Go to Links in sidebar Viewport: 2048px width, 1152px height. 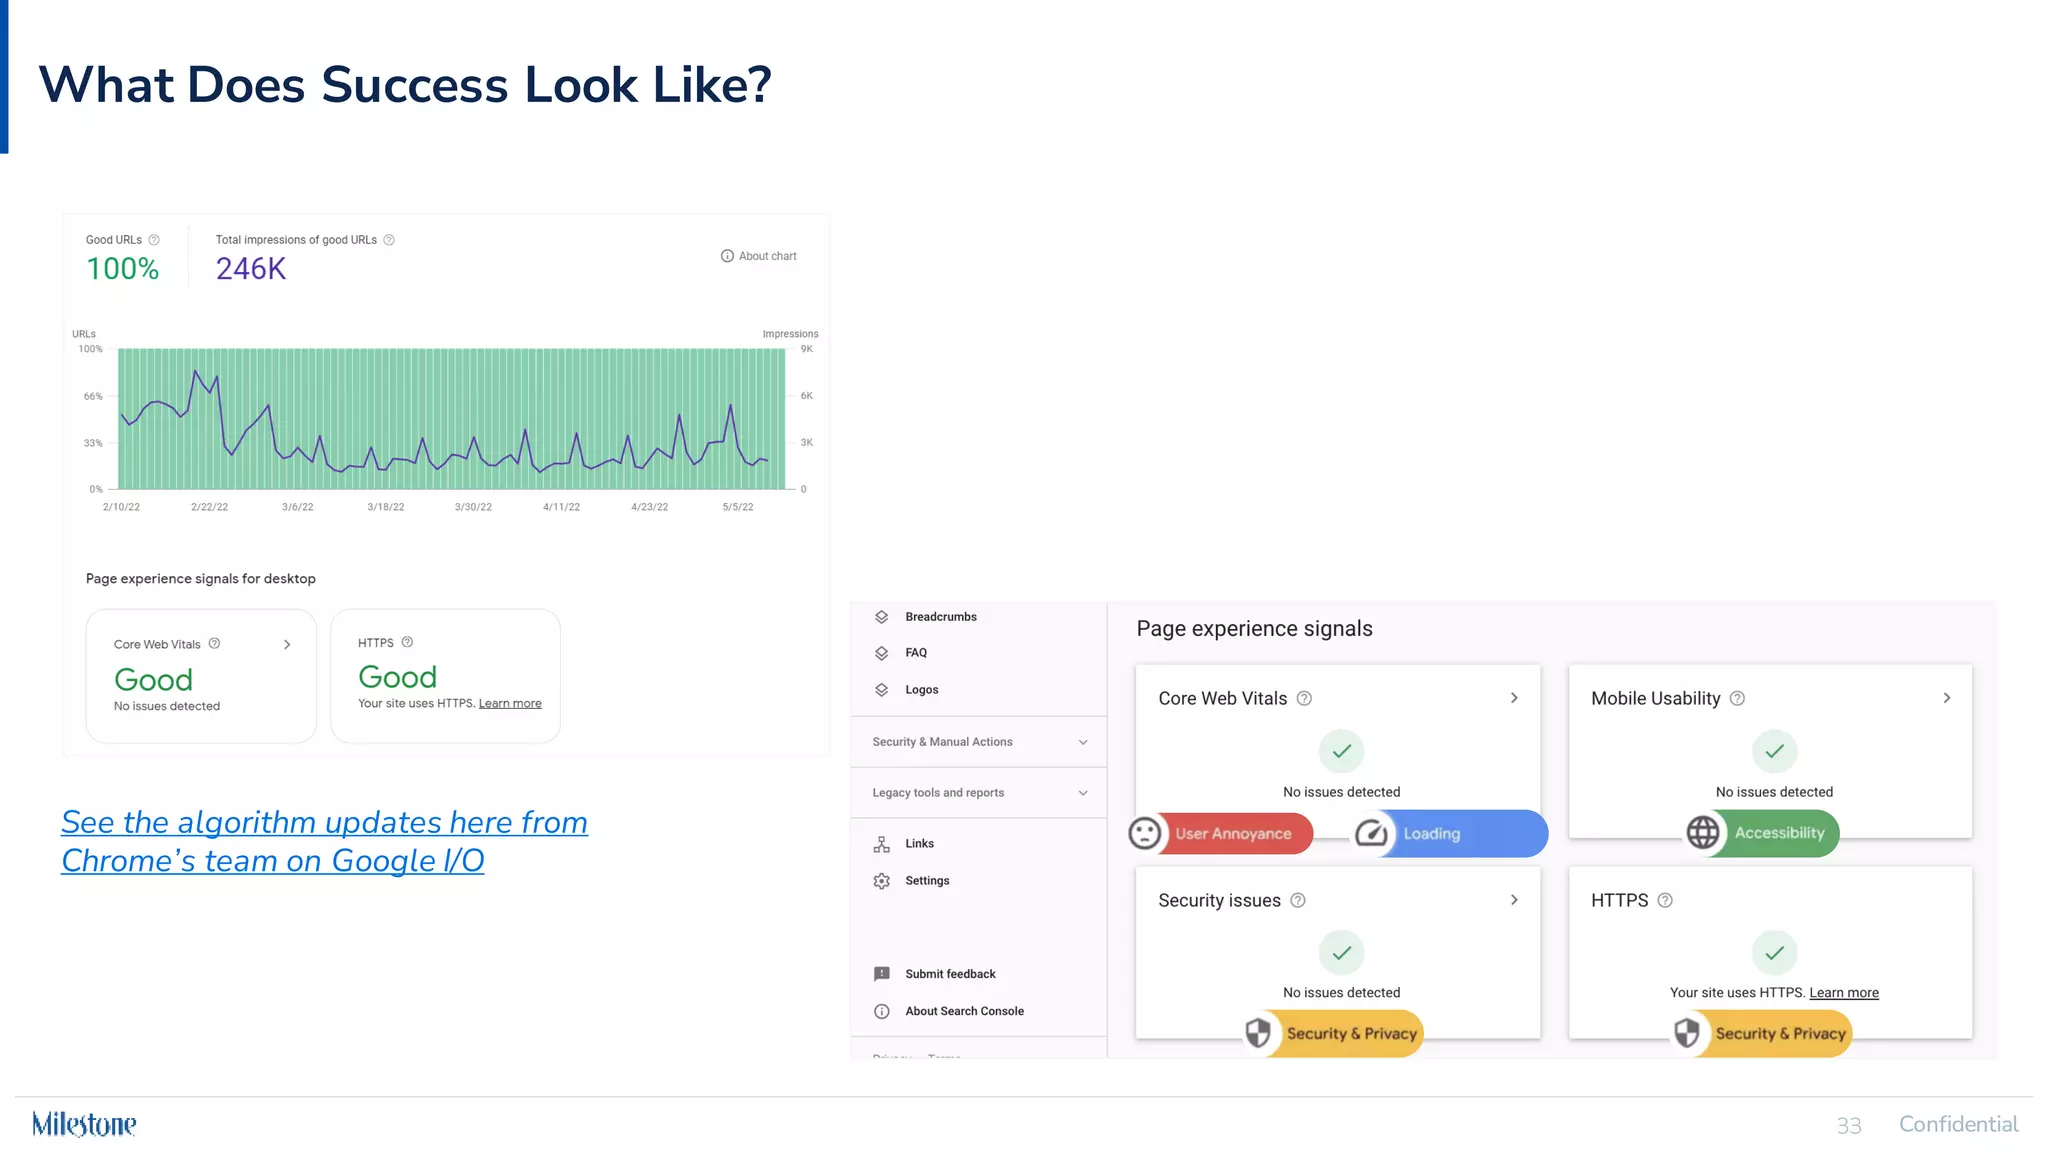(919, 844)
